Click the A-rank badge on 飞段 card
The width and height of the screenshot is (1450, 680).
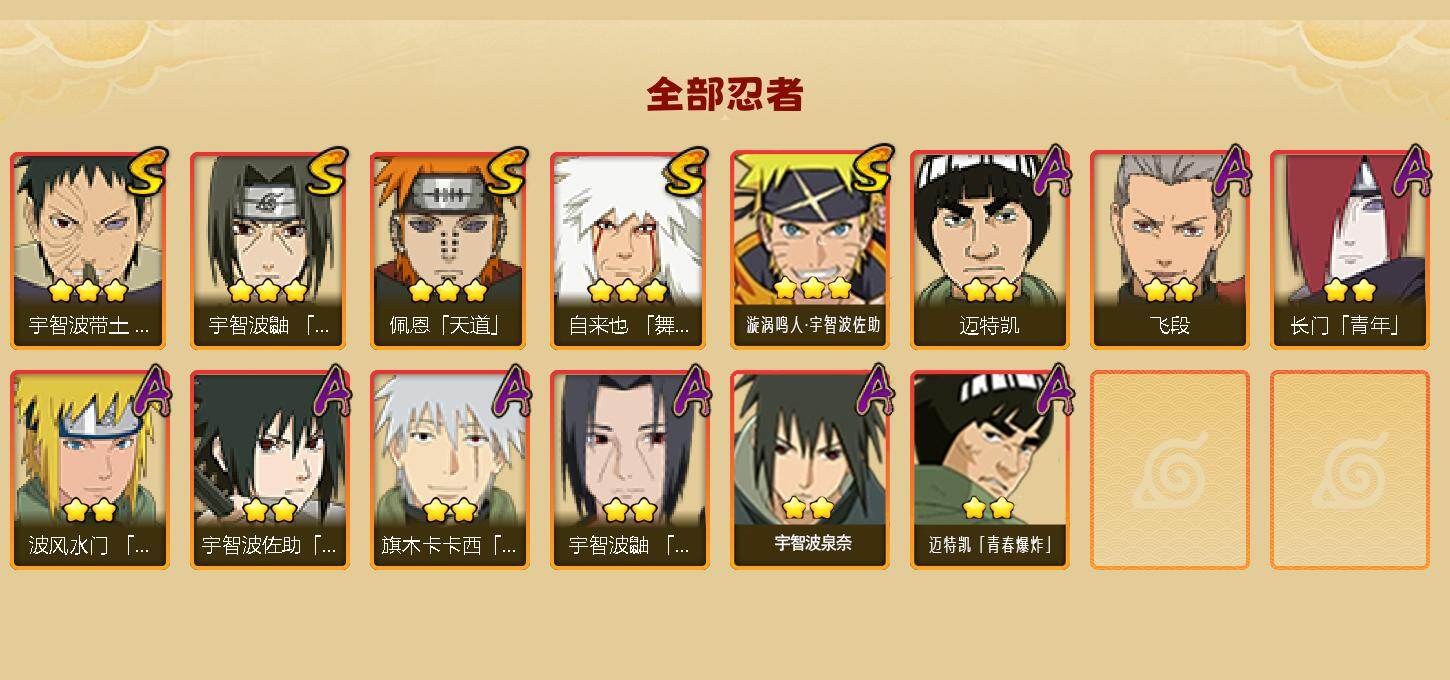(x=1232, y=172)
